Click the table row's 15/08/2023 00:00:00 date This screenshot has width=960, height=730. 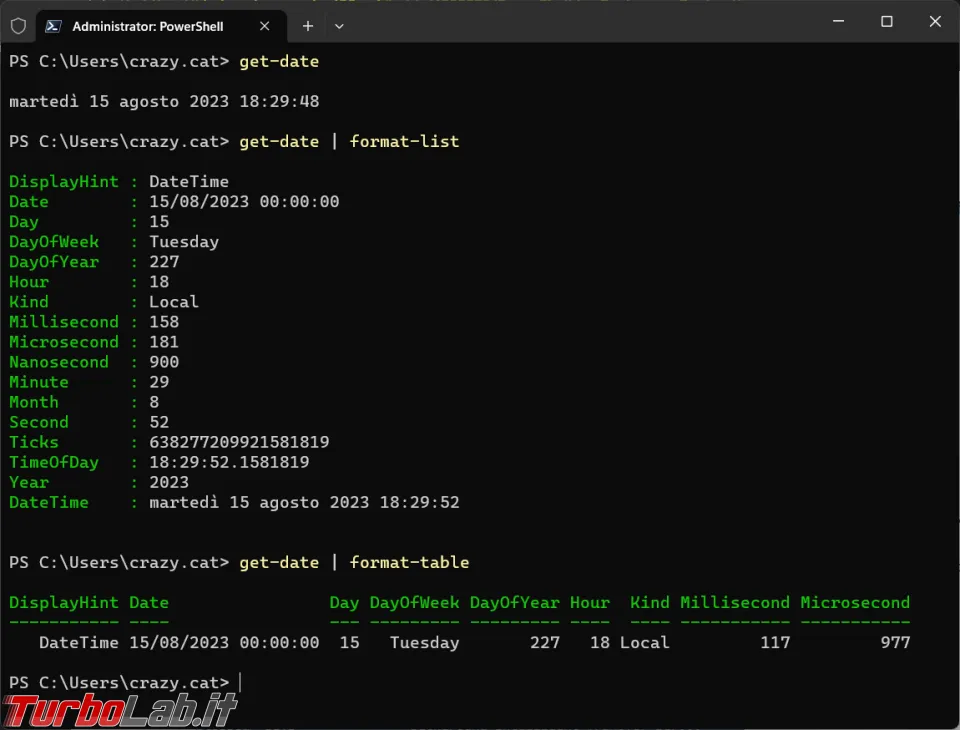224,642
